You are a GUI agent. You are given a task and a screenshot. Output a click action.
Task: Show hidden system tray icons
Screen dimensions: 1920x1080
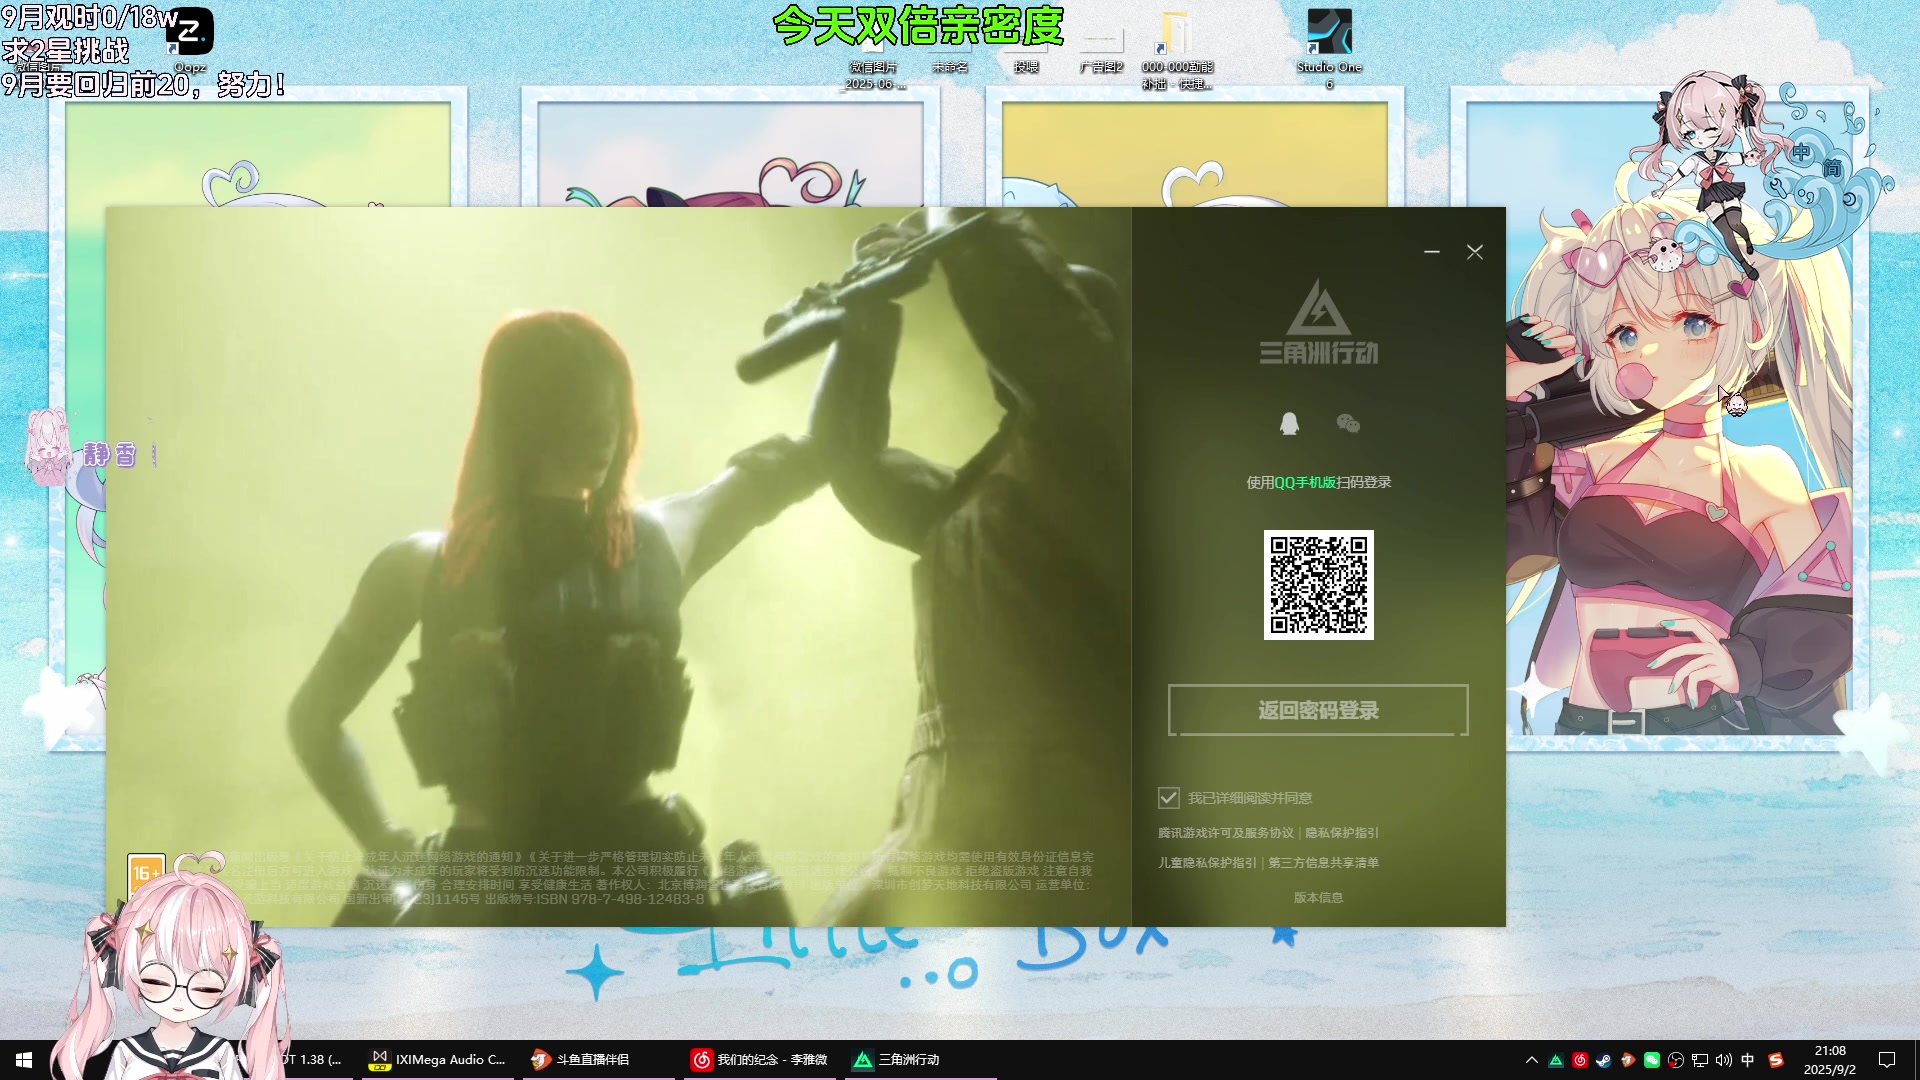(1531, 1060)
